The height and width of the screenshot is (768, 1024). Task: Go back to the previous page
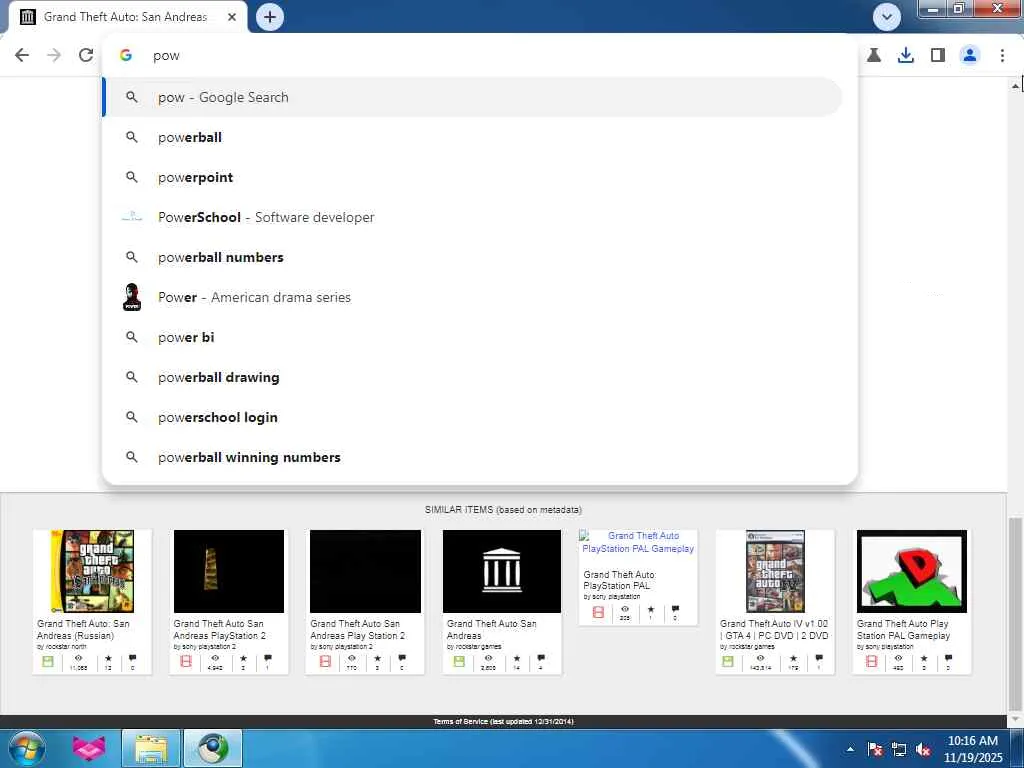pos(22,55)
